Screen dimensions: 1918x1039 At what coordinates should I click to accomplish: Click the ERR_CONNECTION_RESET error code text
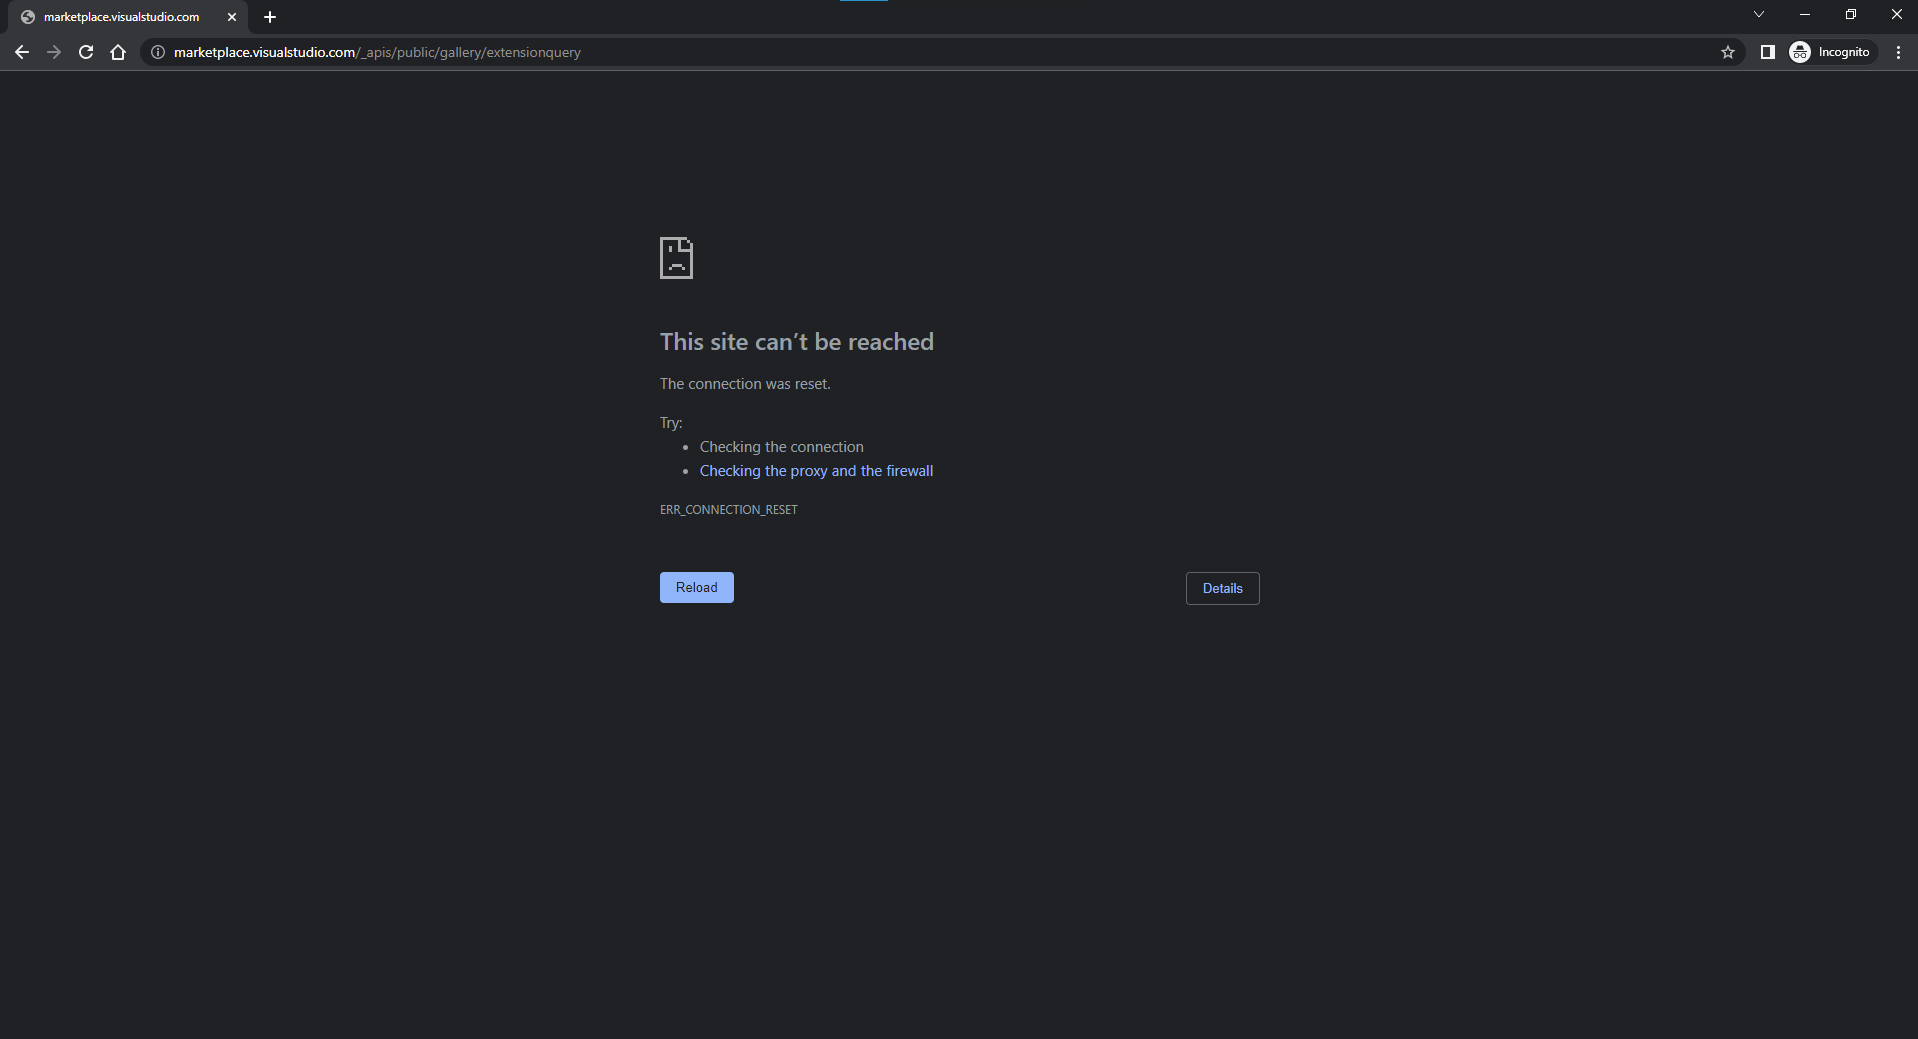(729, 510)
